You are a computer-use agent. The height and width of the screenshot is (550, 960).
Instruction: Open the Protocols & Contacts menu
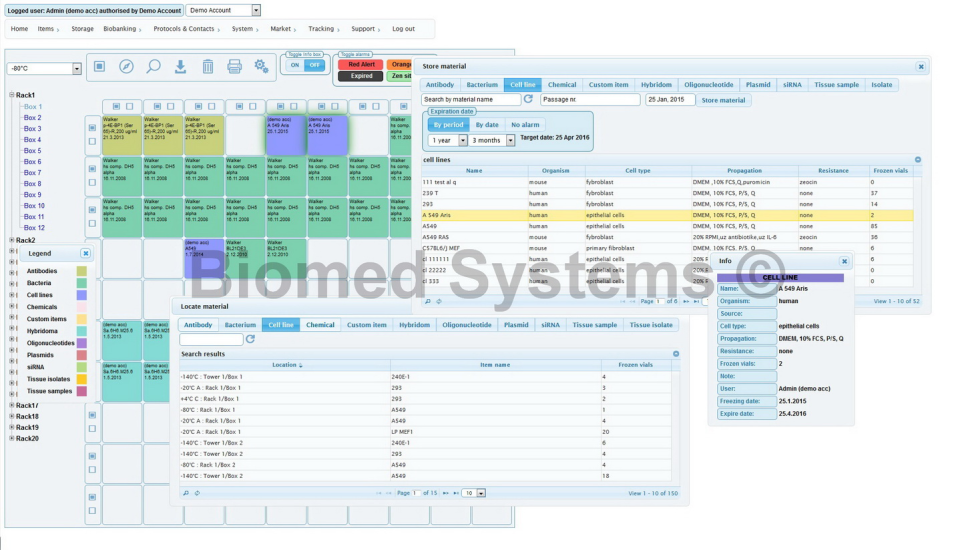(x=186, y=29)
